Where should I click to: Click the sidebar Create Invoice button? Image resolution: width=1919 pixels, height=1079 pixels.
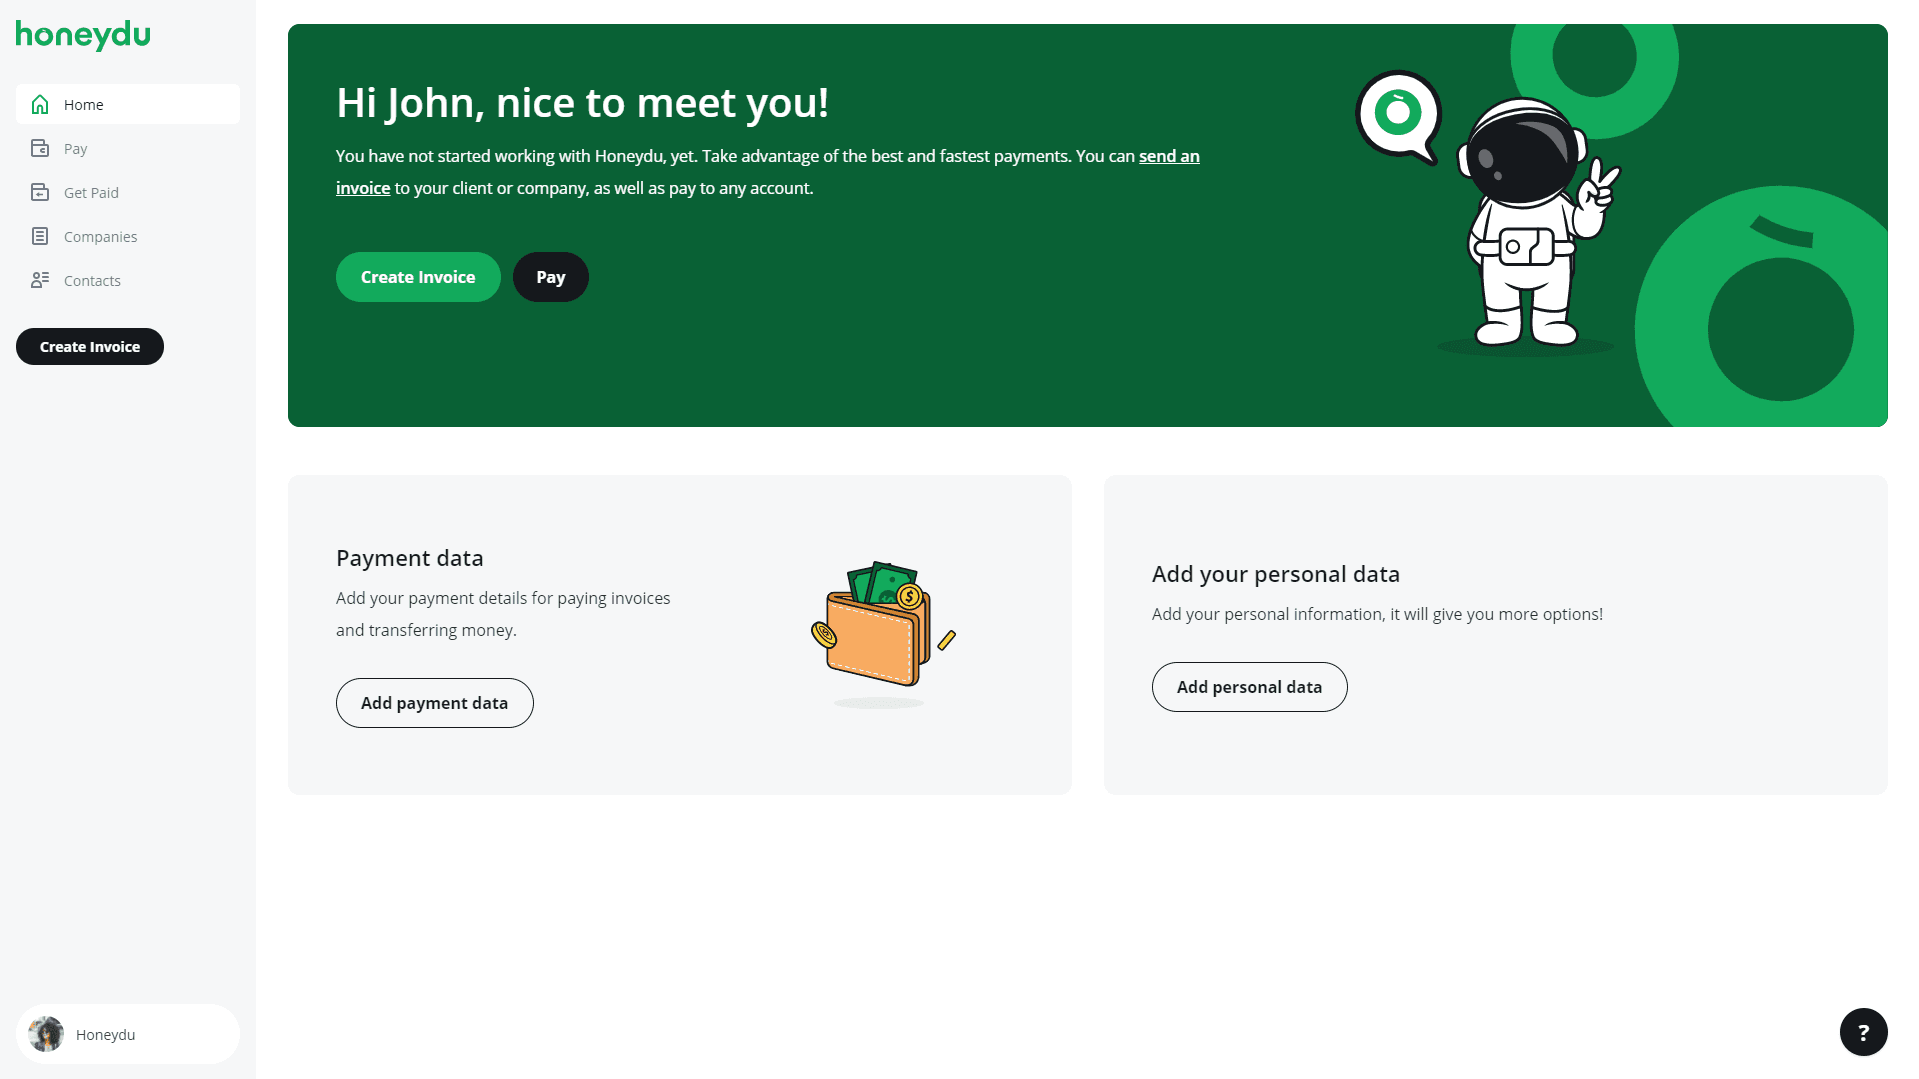coord(90,347)
